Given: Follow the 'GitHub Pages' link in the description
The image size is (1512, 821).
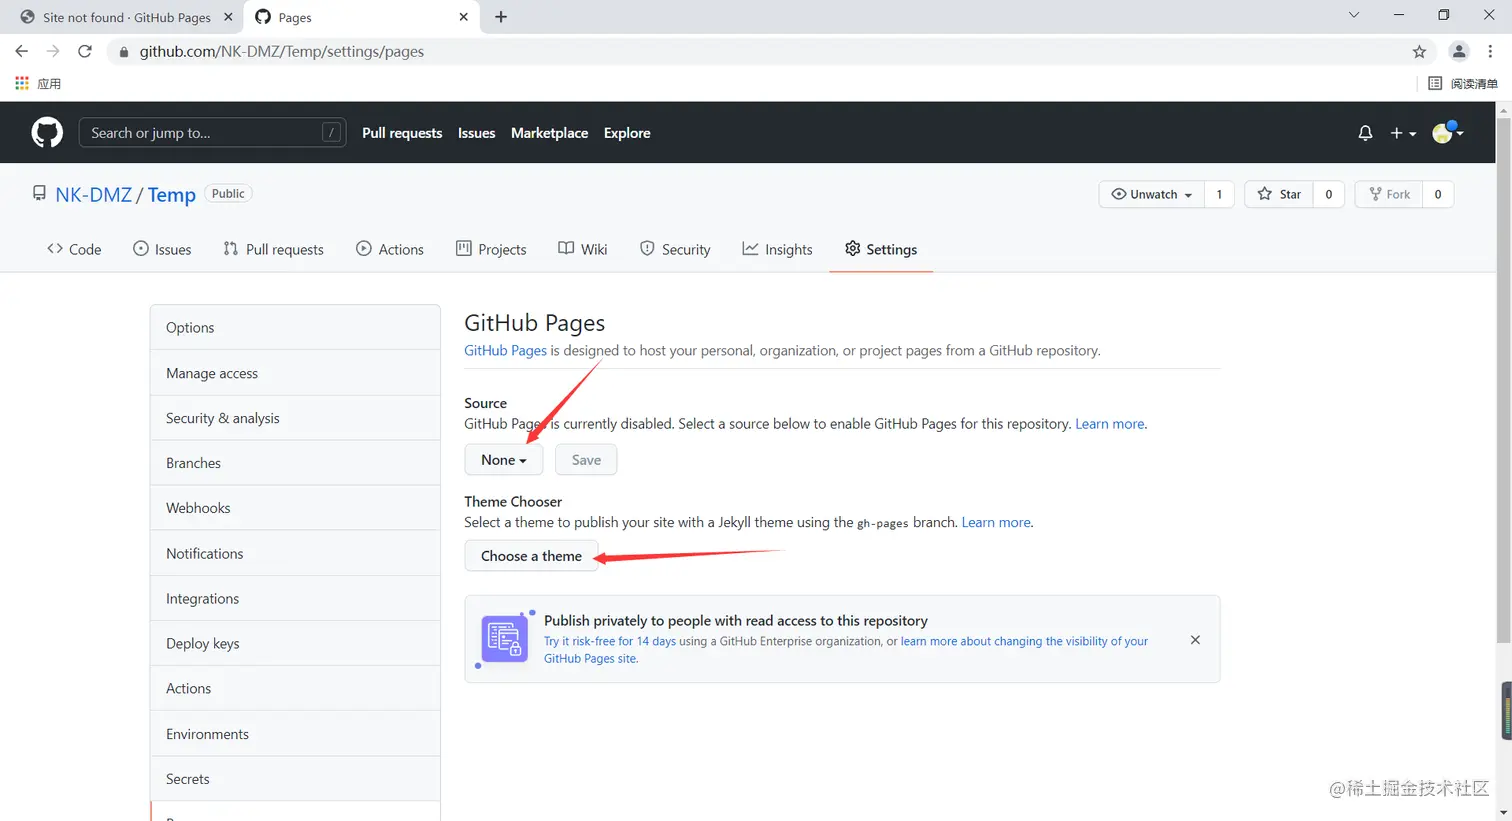Looking at the screenshot, I should tap(505, 351).
